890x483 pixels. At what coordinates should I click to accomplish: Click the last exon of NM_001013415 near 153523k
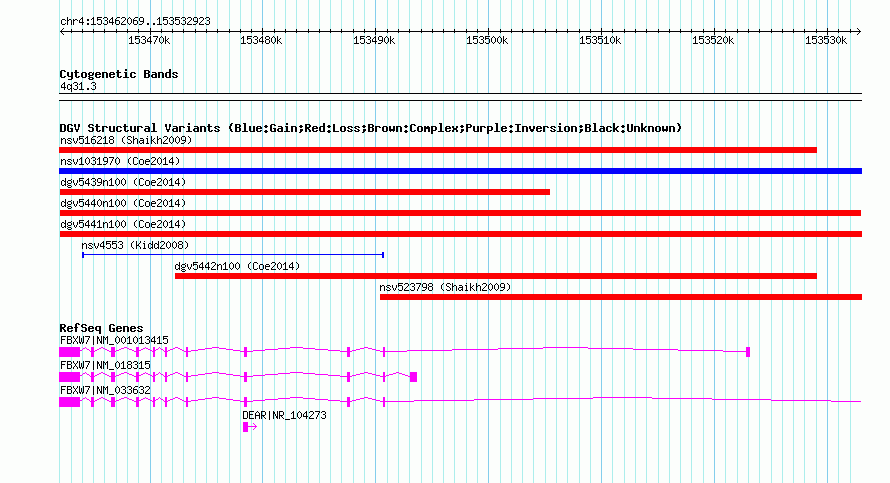coord(748,352)
